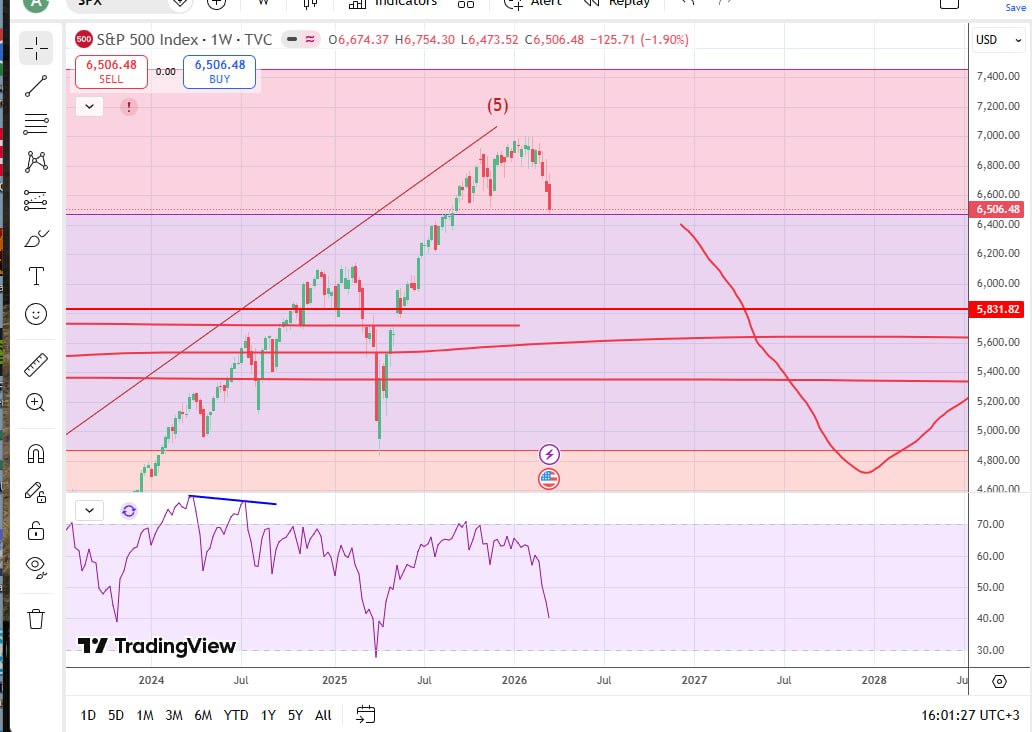Set the range to 6M
Screen dimensions: 1032x732
point(203,715)
